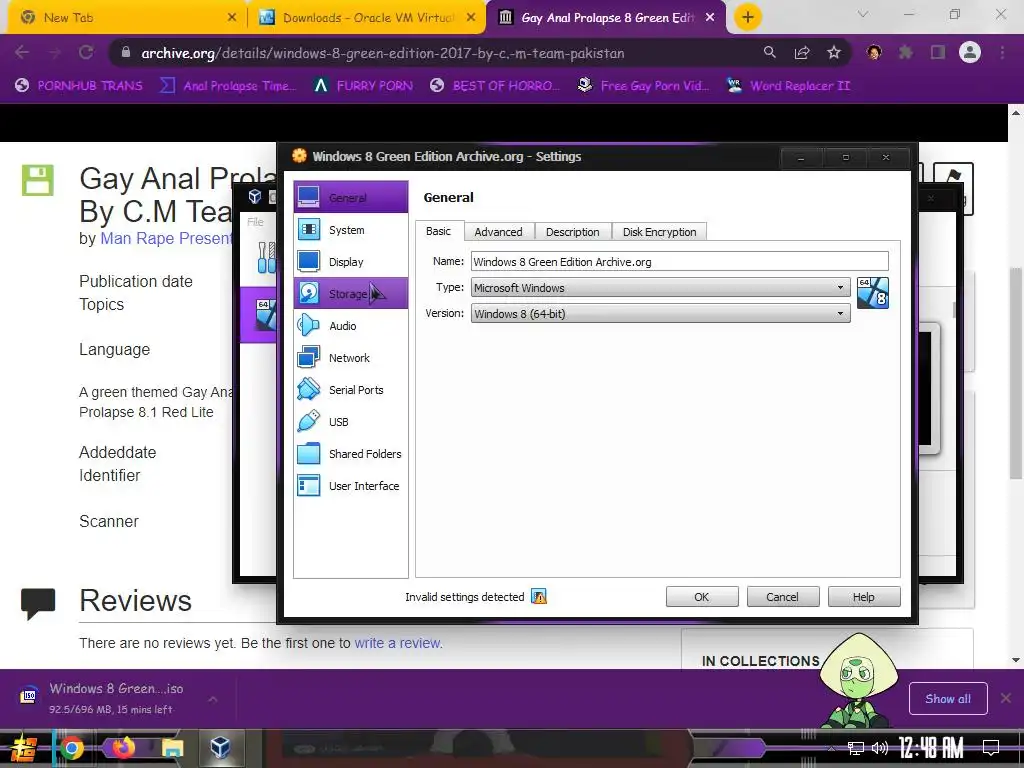1024x768 pixels.
Task: Click the browser reload button
Action: (x=86, y=53)
